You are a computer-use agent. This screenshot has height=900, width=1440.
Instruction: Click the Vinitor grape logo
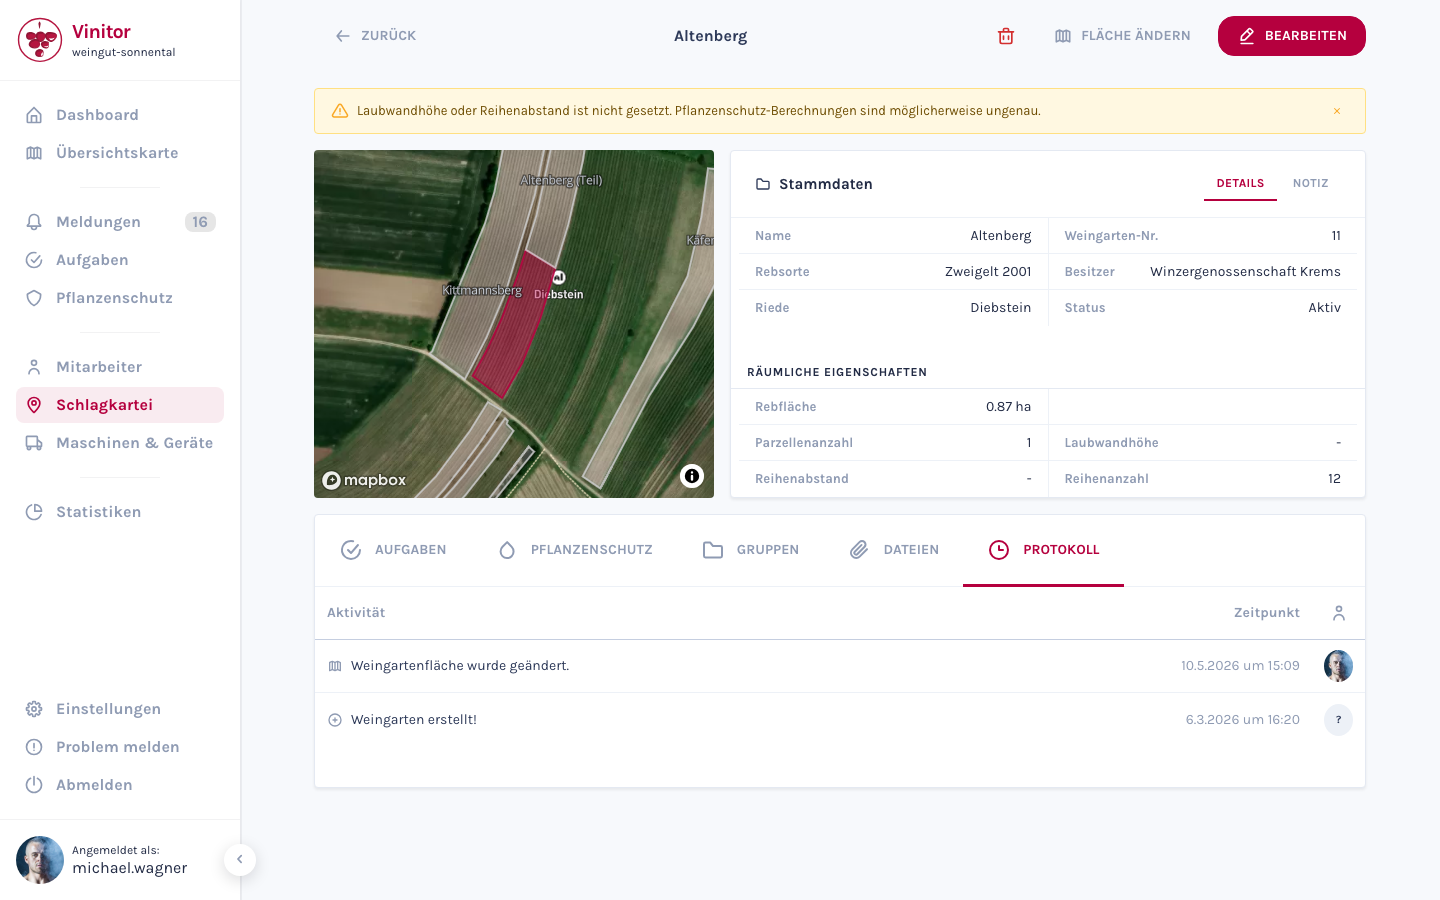[40, 40]
